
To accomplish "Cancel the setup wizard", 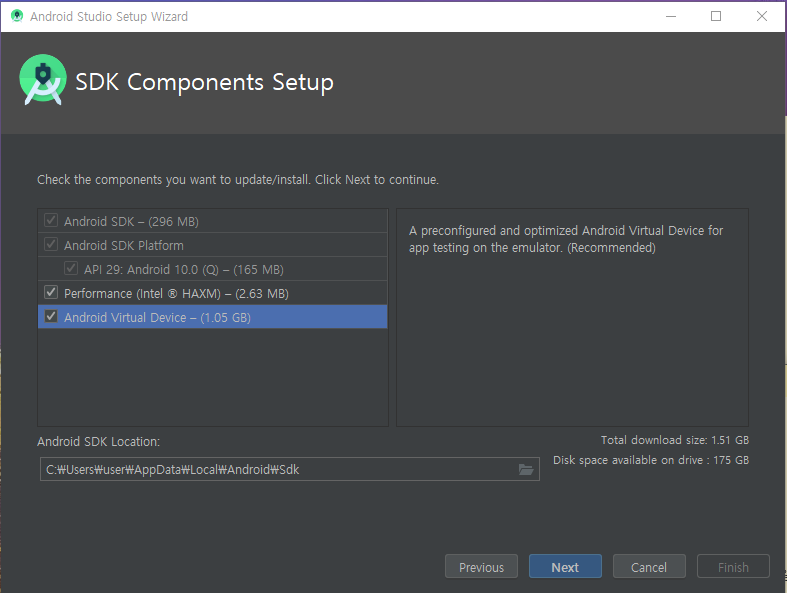I will click(649, 566).
